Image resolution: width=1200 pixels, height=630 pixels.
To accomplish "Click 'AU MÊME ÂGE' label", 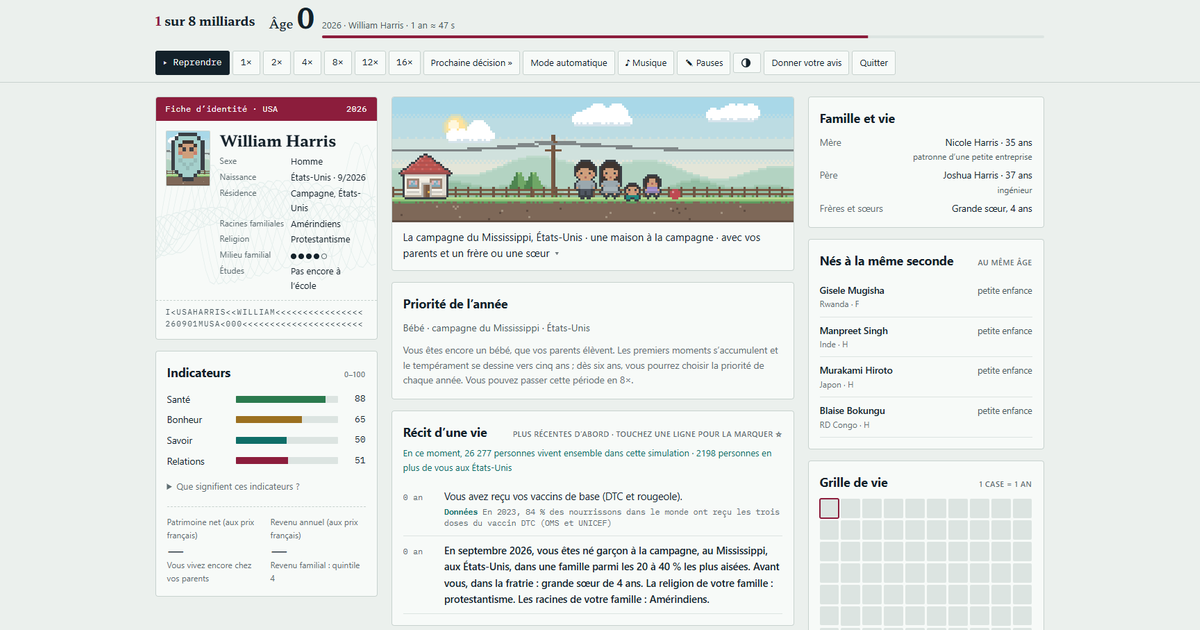I will (x=1005, y=262).
